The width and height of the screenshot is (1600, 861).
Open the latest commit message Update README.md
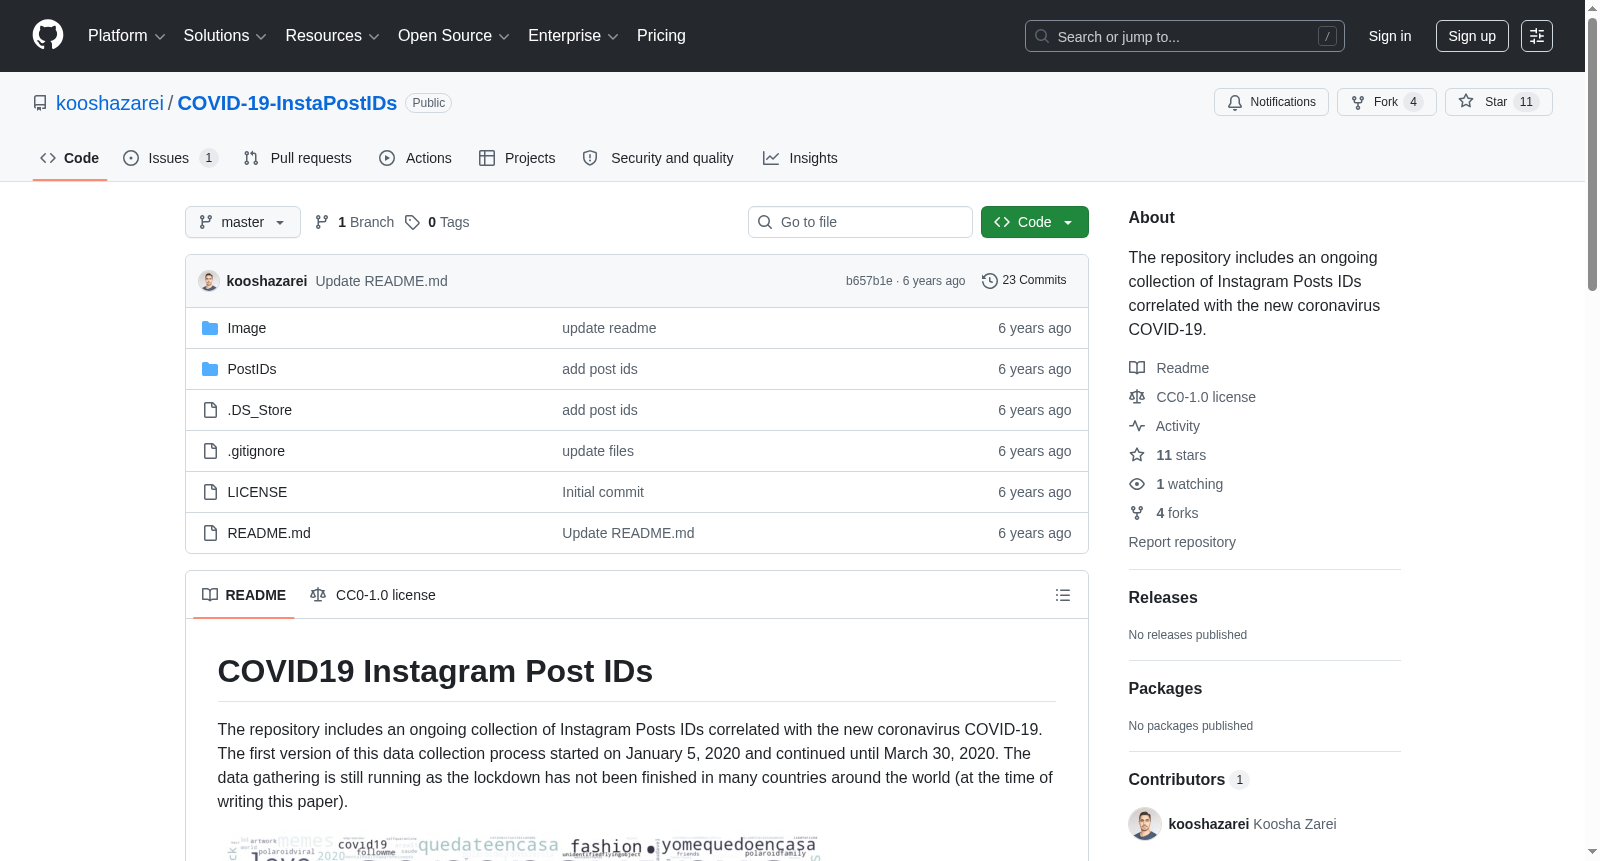point(382,281)
